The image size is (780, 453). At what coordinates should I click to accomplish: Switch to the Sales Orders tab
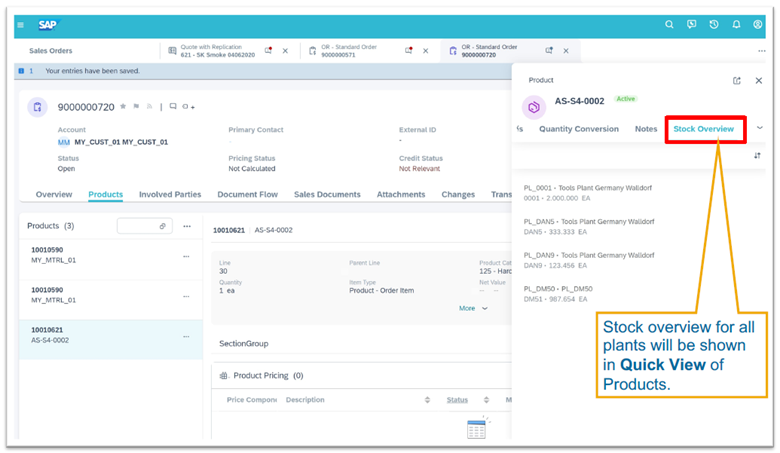[51, 51]
